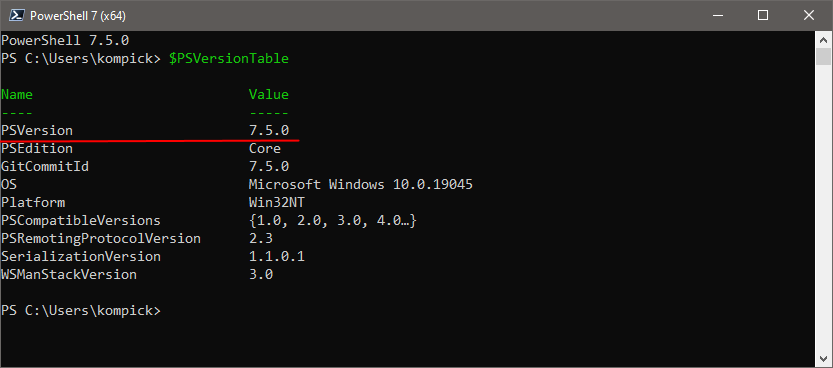Click the PowerShell 7 (x64) title text

coord(78,16)
